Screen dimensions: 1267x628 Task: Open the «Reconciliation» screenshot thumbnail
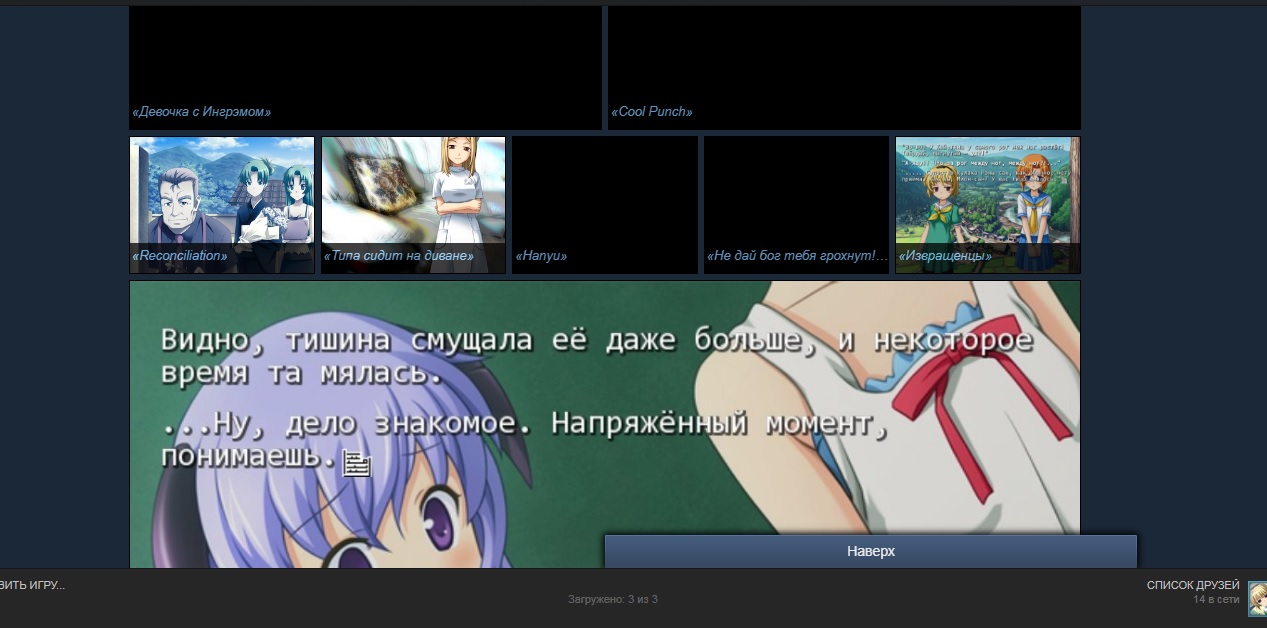(x=222, y=205)
